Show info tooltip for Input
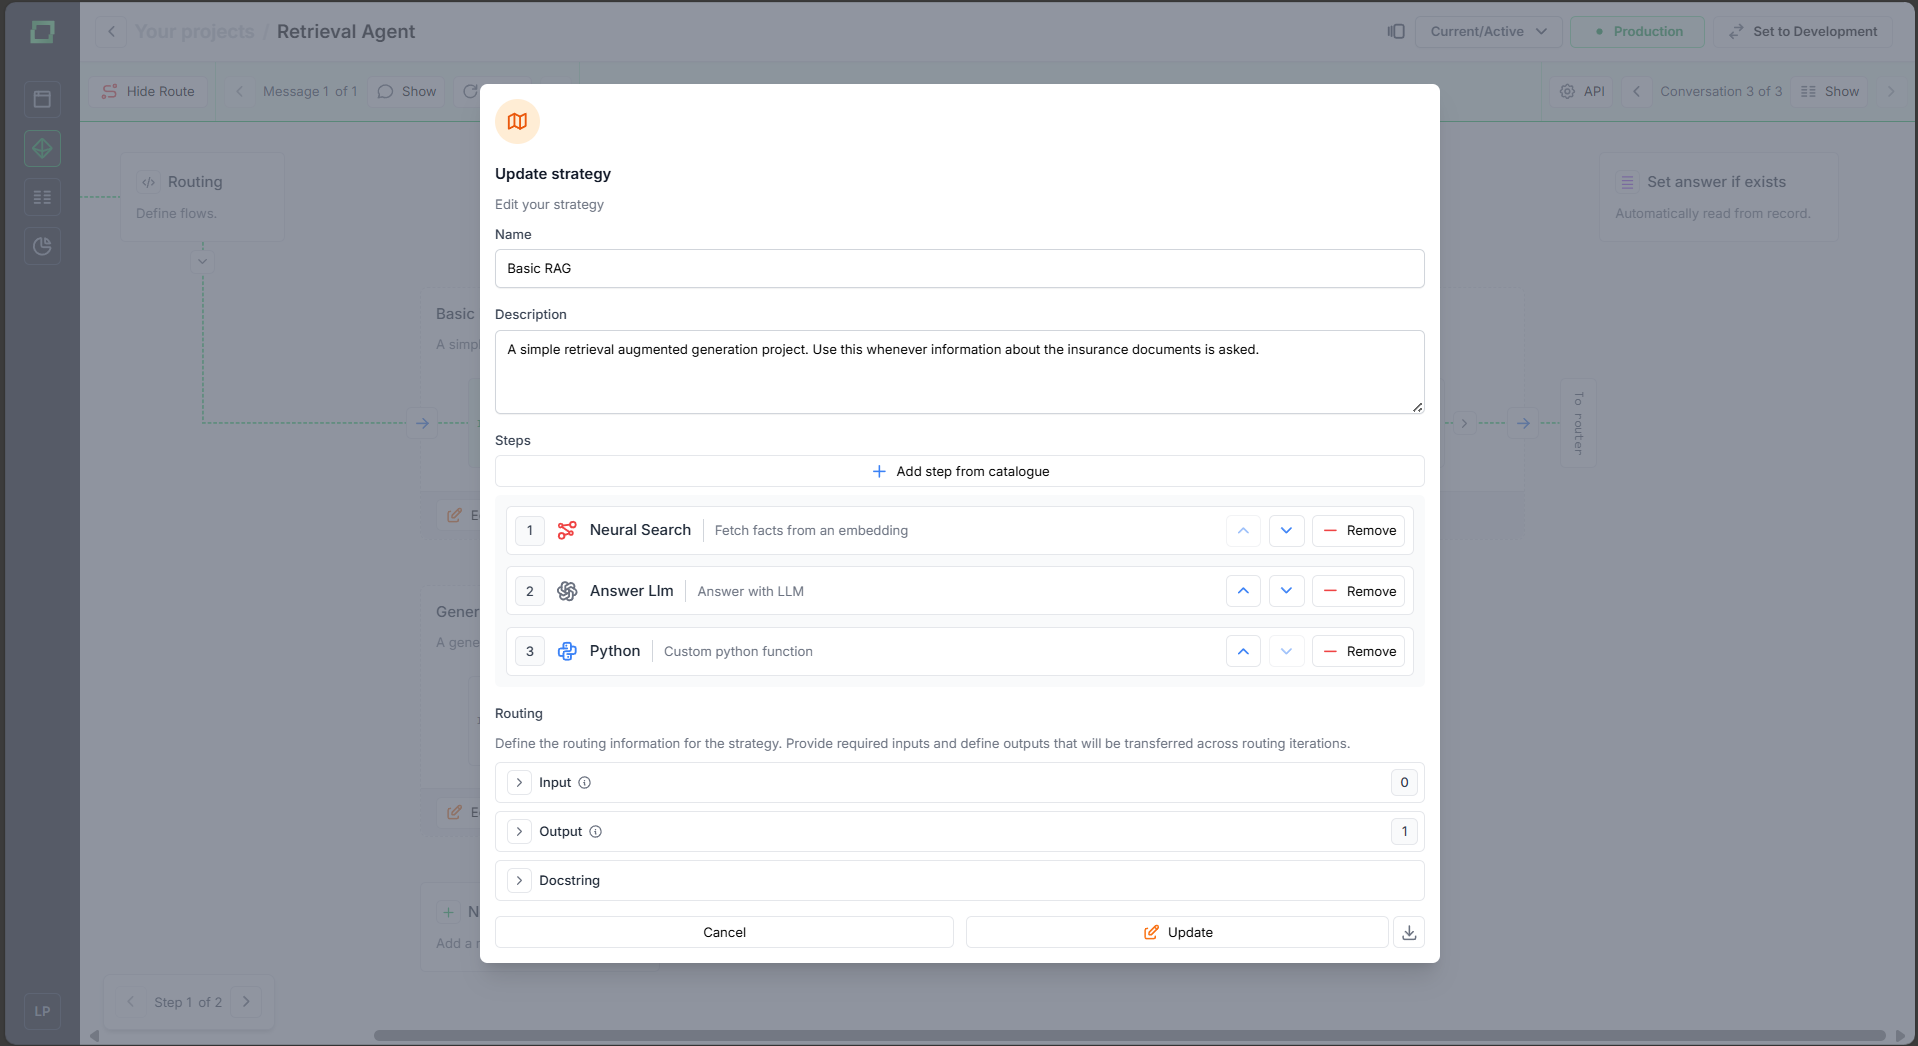The height and width of the screenshot is (1046, 1918). [585, 783]
